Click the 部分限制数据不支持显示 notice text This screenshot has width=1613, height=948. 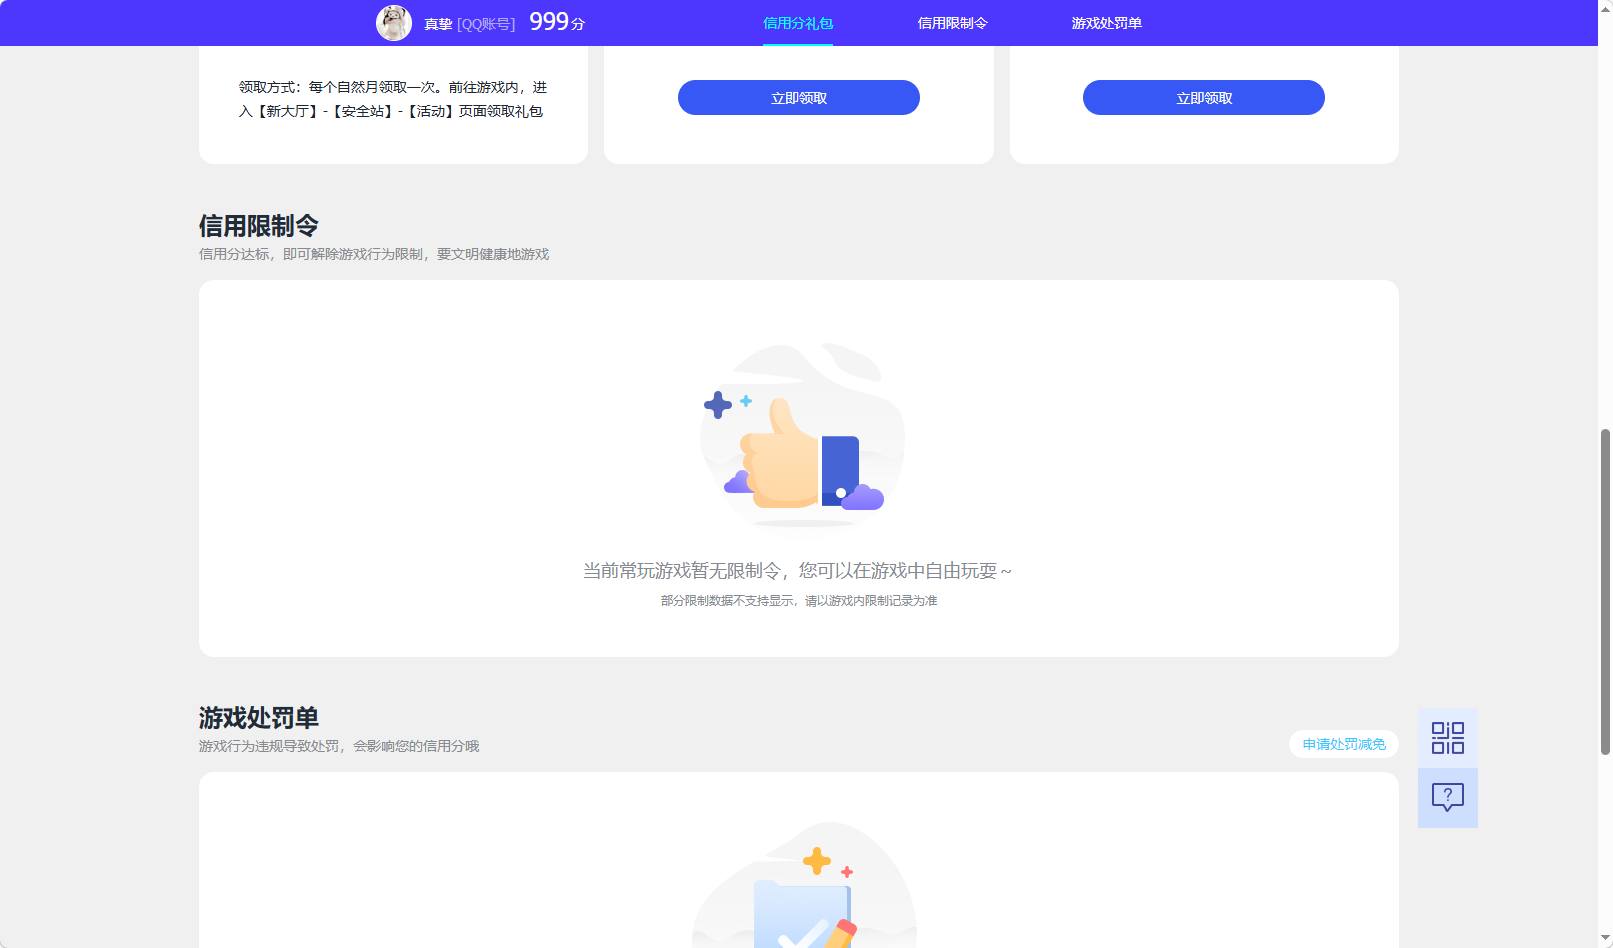(800, 601)
